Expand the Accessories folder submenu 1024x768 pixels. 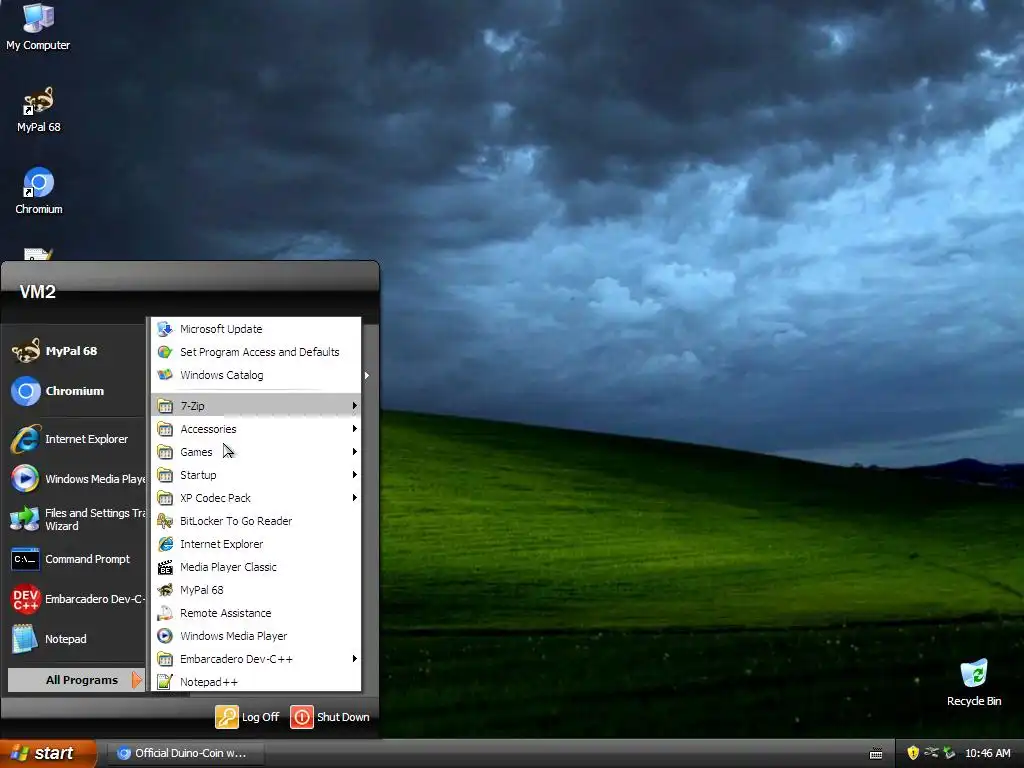point(256,429)
